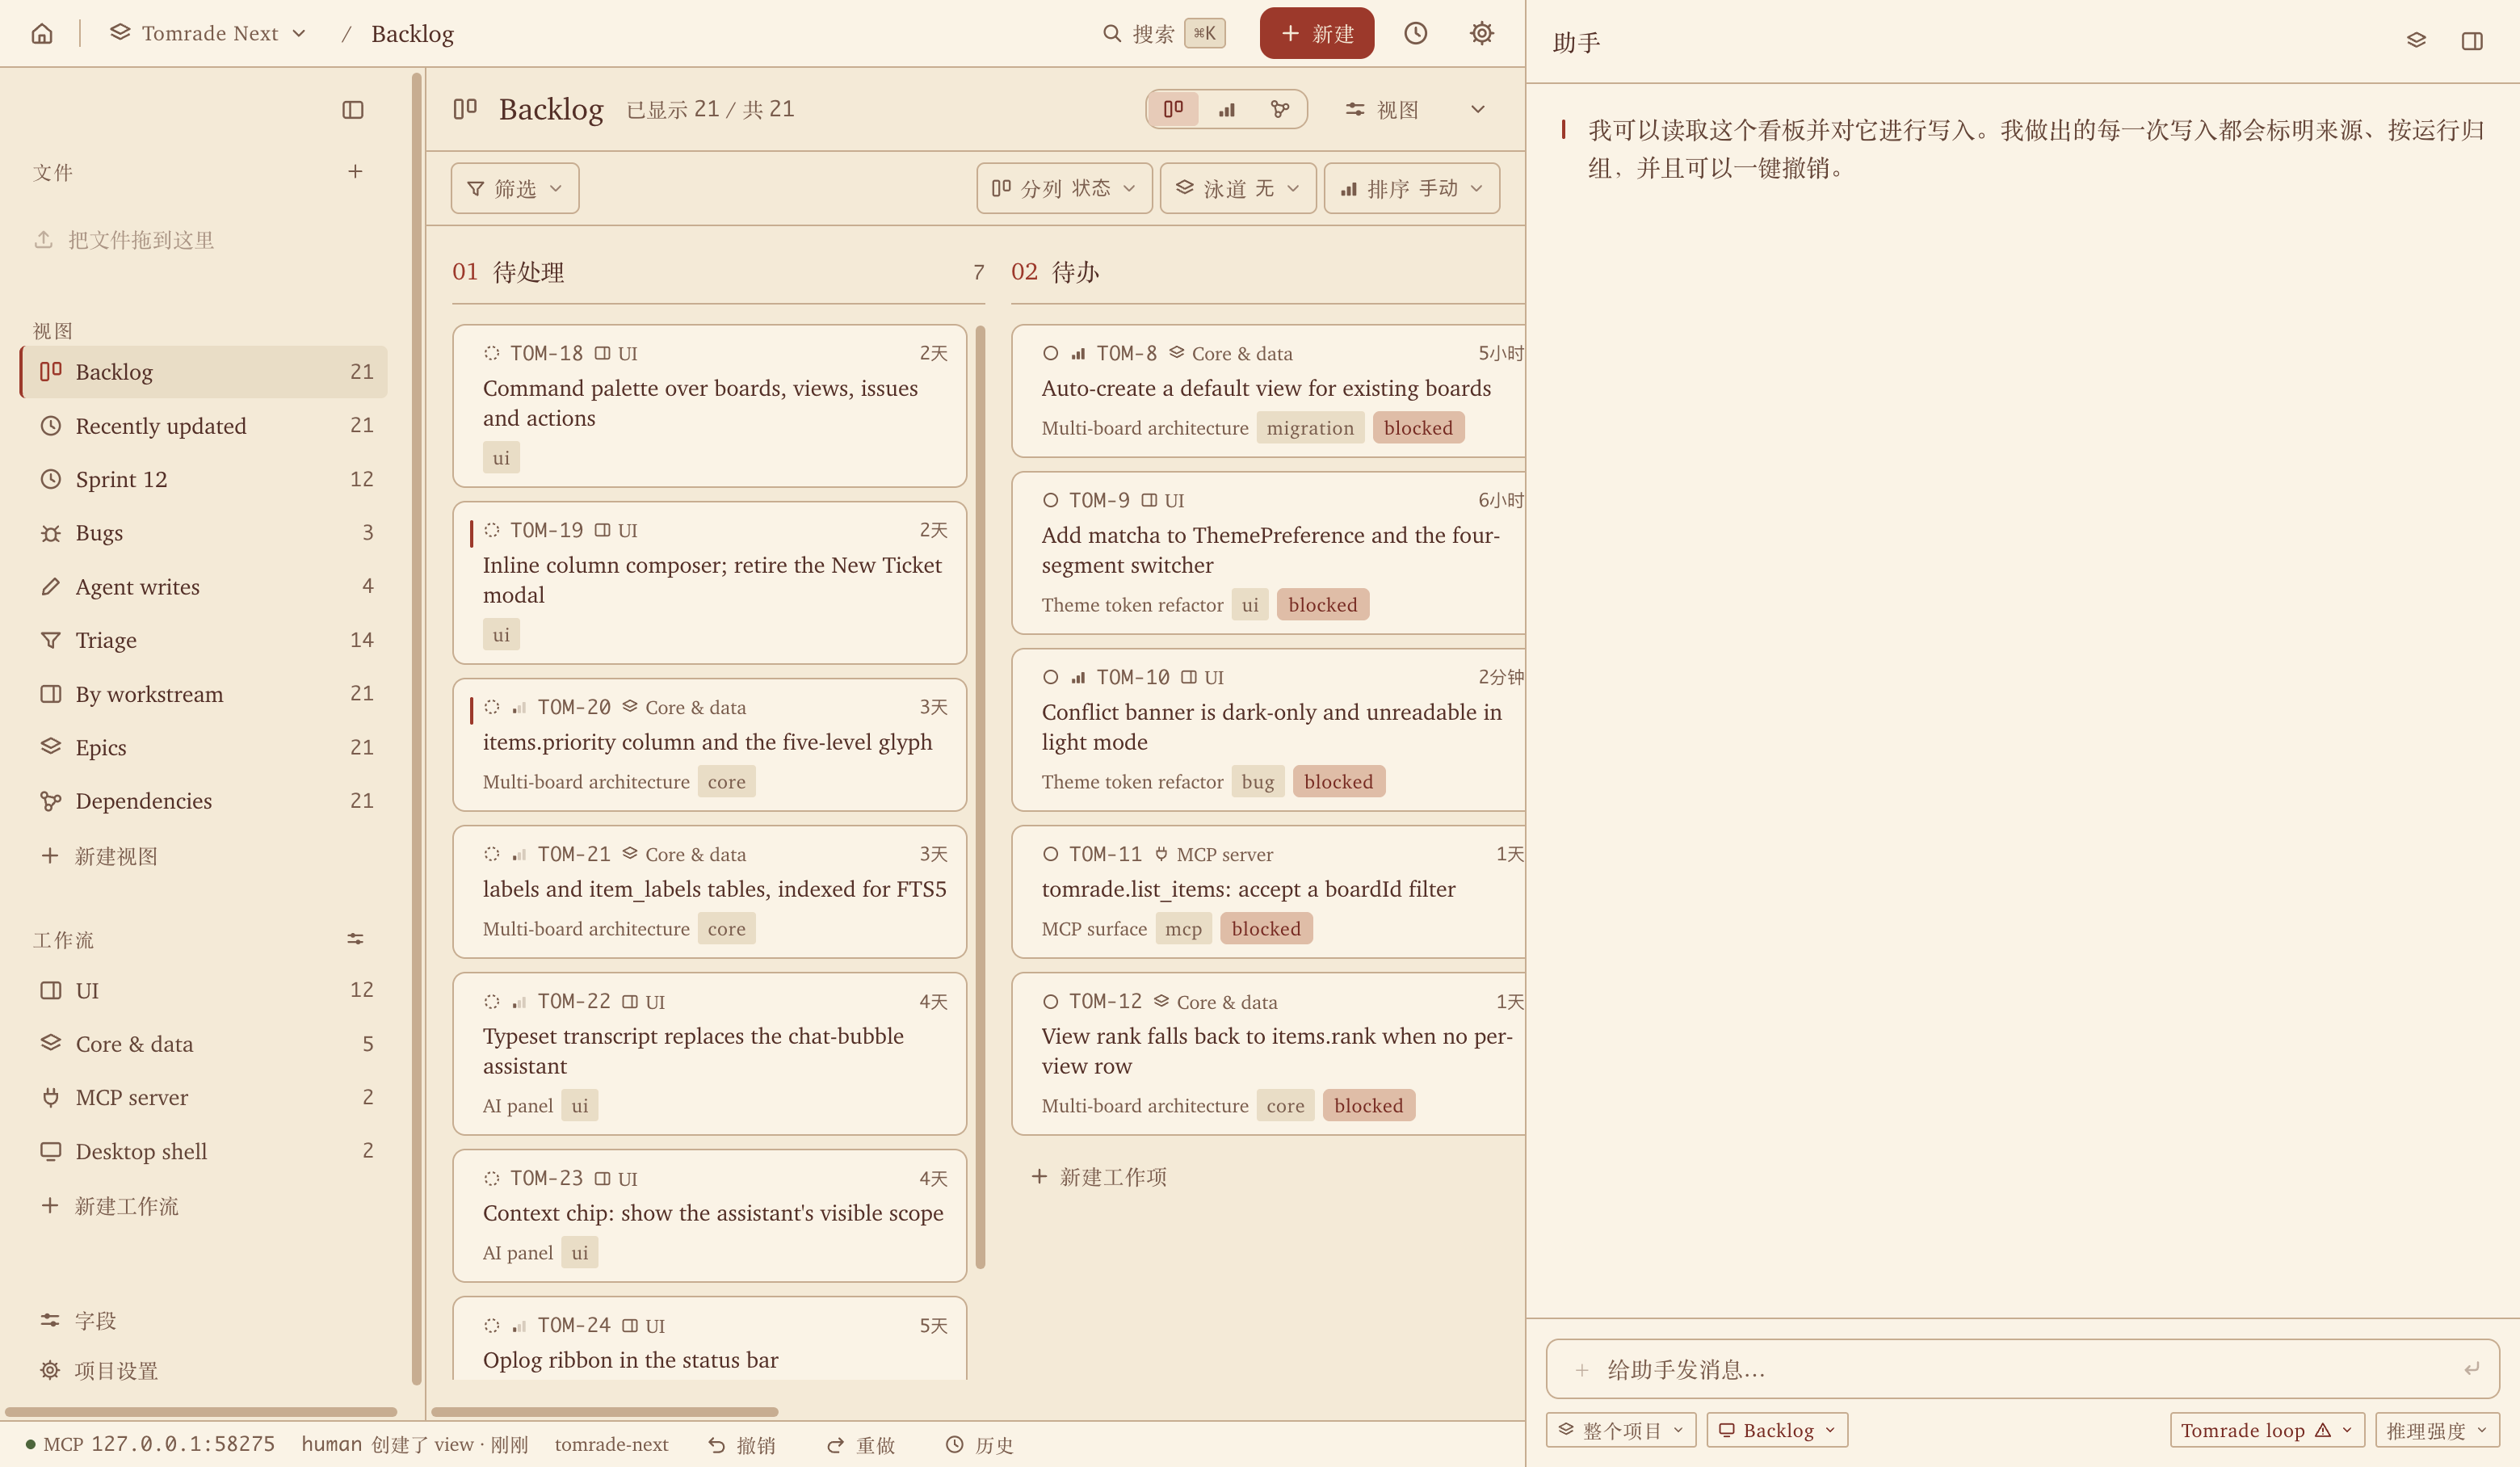
Task: Send message with the return arrow icon
Action: point(2471,1369)
